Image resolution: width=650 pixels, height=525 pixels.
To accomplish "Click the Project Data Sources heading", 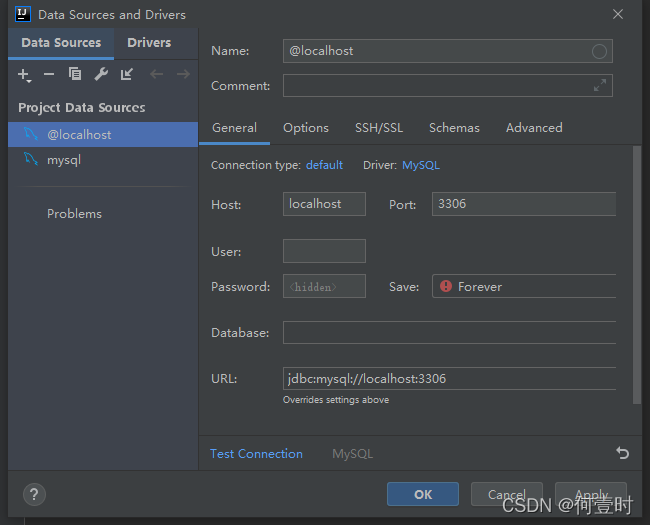I will 82,108.
